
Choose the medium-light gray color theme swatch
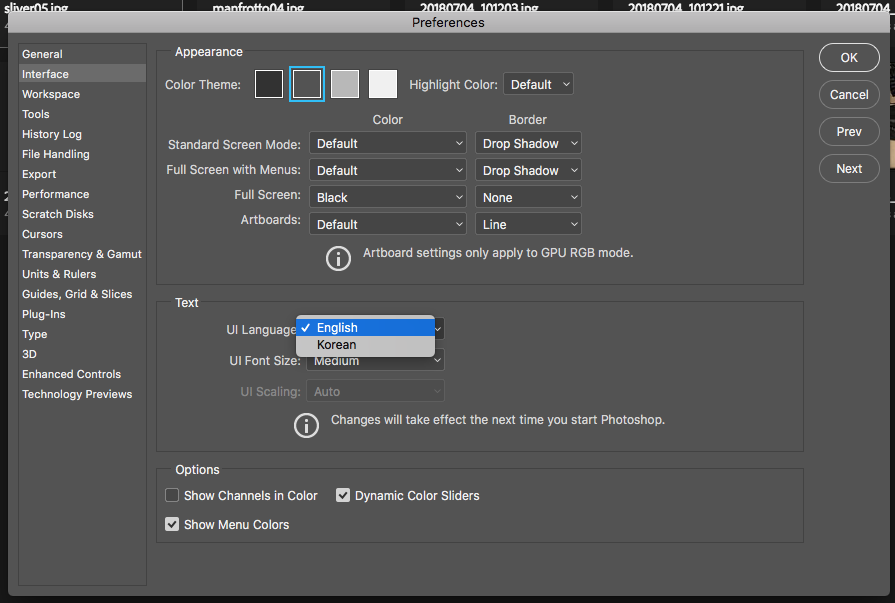(x=345, y=85)
